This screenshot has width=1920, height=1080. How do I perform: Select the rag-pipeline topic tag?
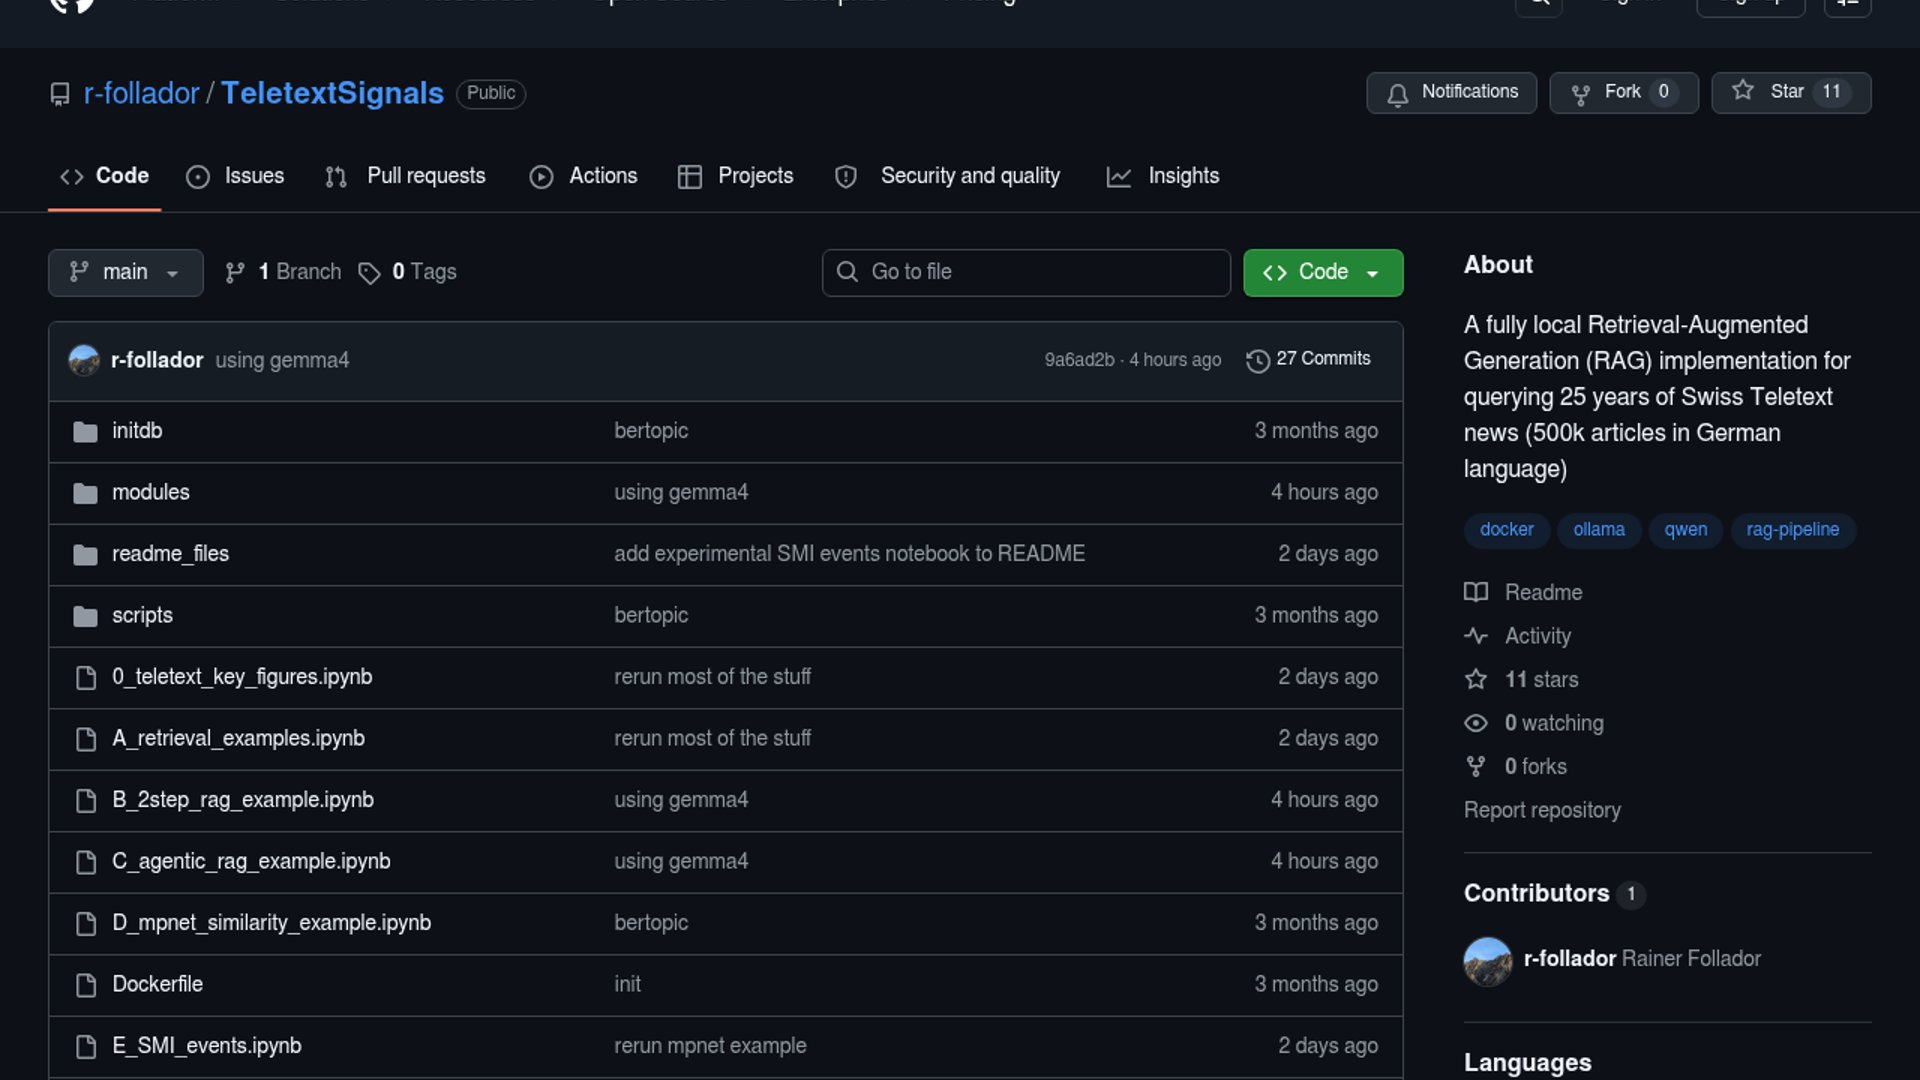[x=1792, y=529]
